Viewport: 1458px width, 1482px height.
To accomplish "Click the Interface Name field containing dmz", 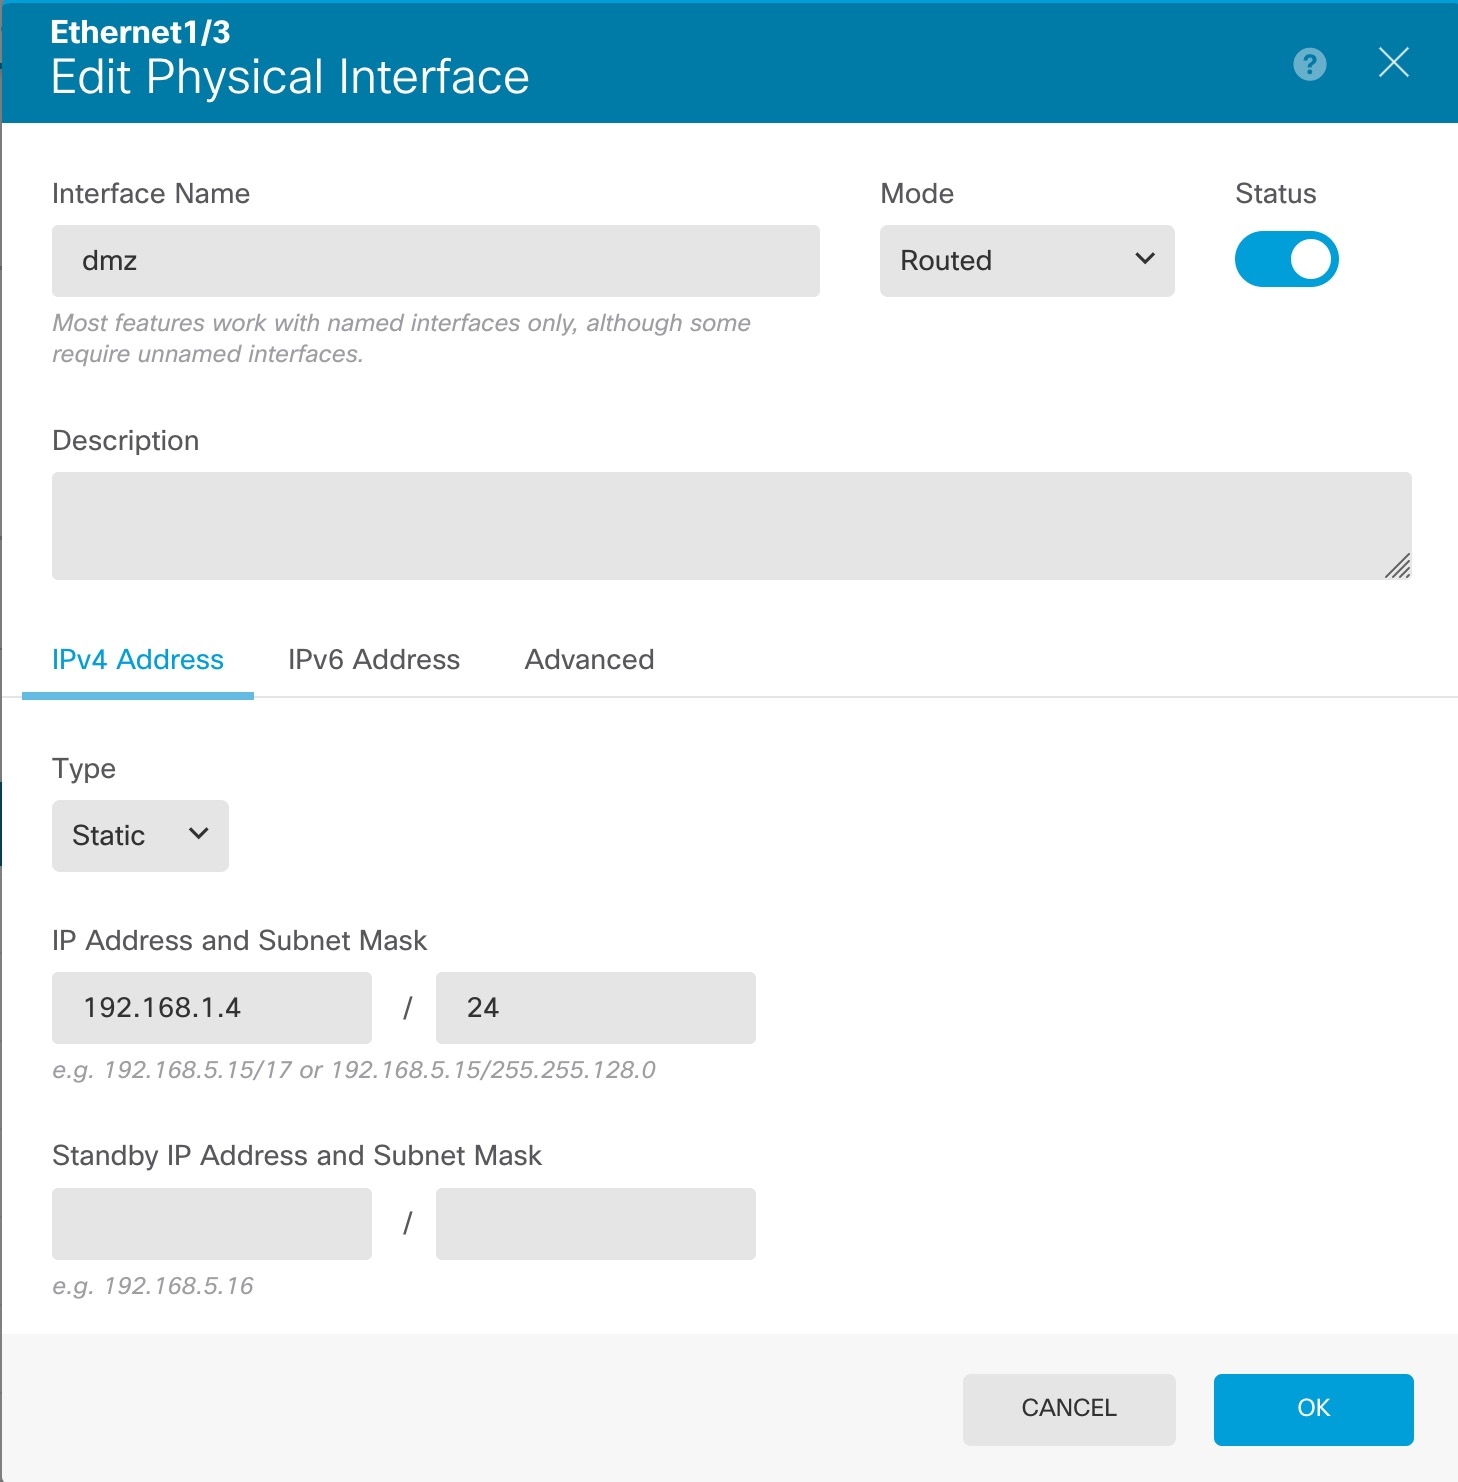I will pos(435,261).
